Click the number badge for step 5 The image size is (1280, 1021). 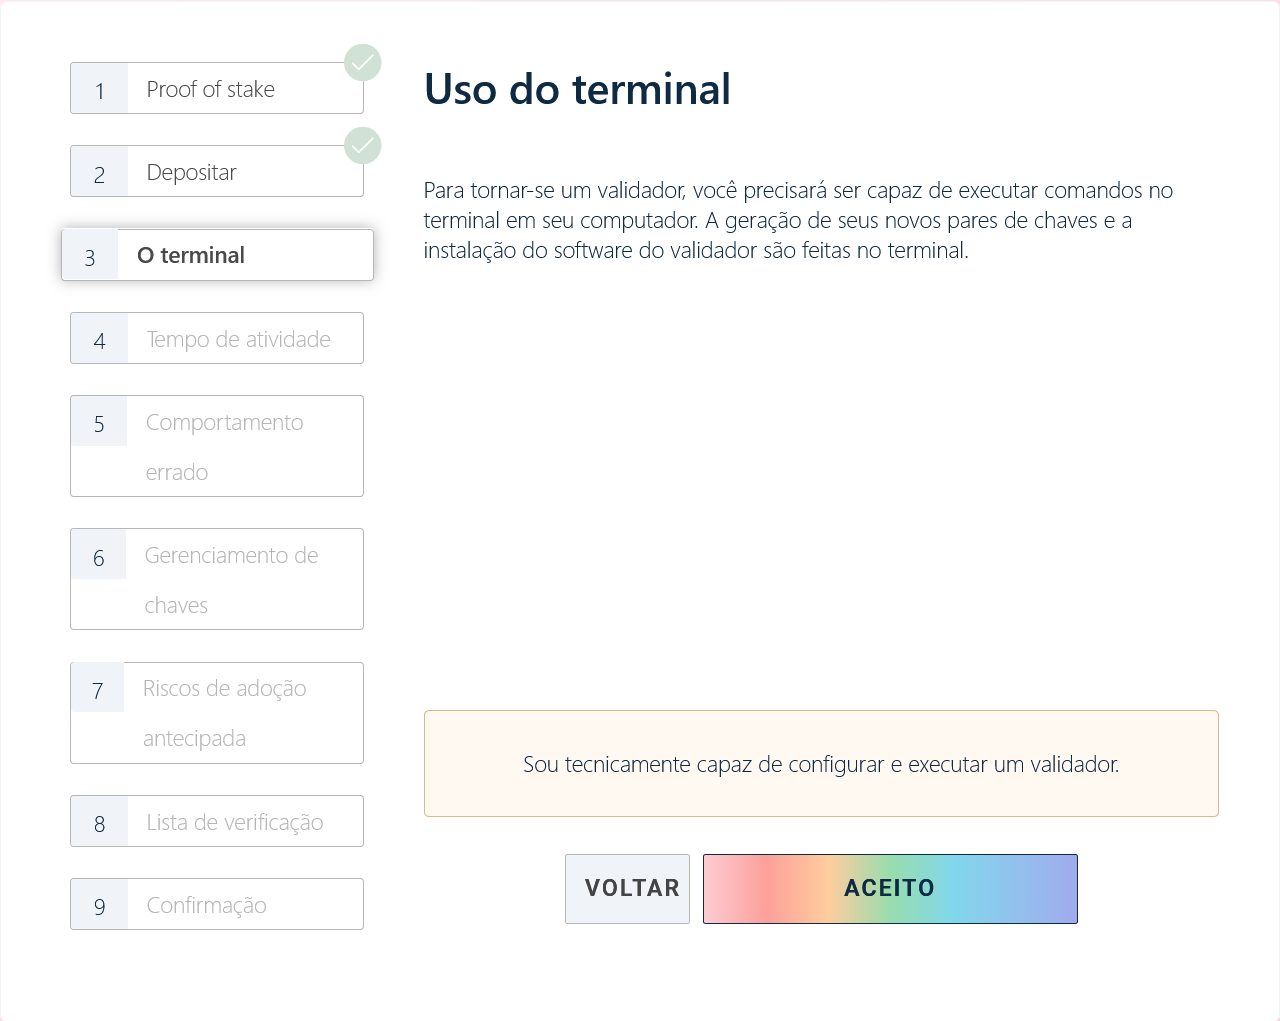click(98, 421)
